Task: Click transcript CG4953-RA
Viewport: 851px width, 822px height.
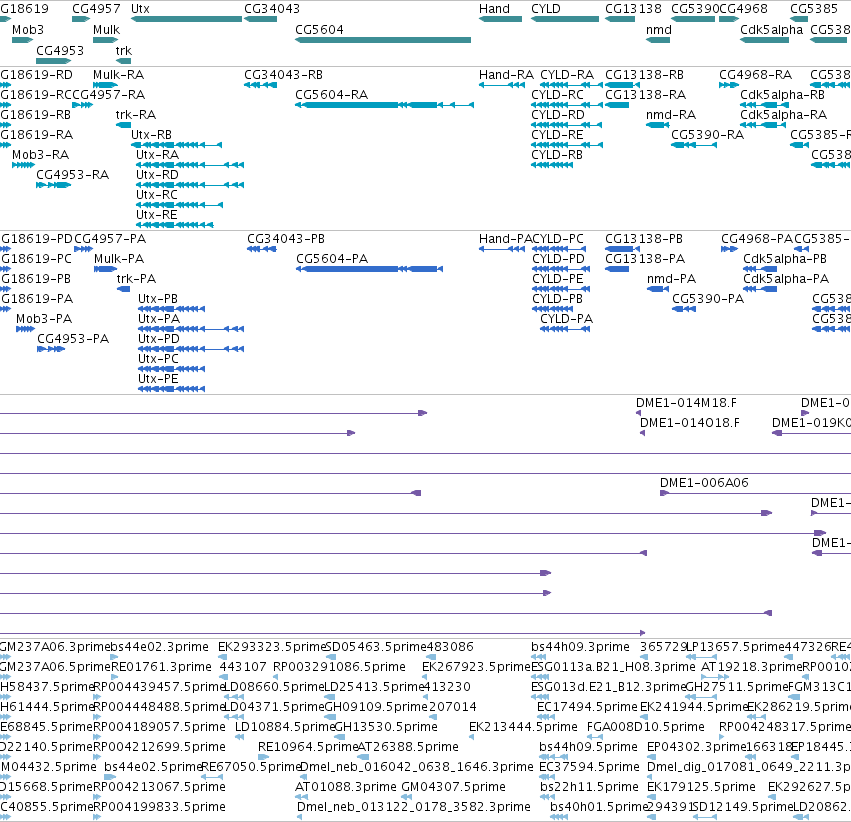Action: click(x=54, y=185)
